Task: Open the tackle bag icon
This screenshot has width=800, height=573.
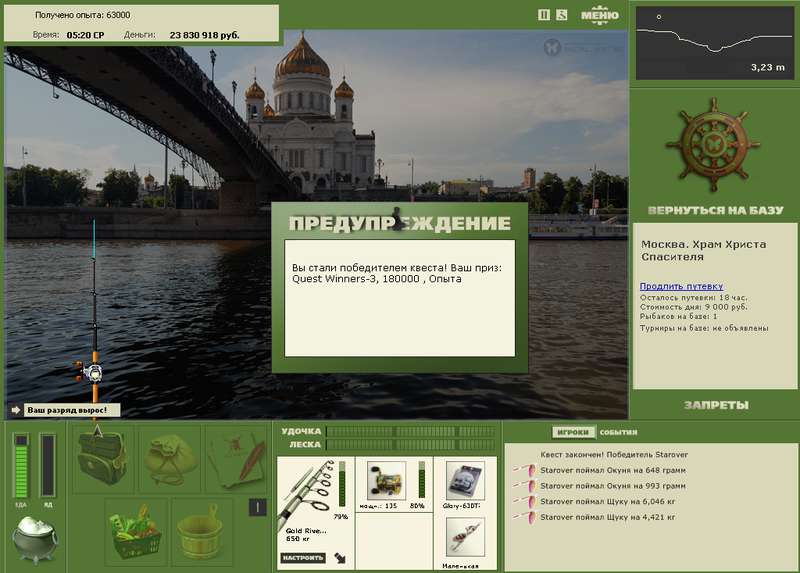Action: tap(102, 458)
